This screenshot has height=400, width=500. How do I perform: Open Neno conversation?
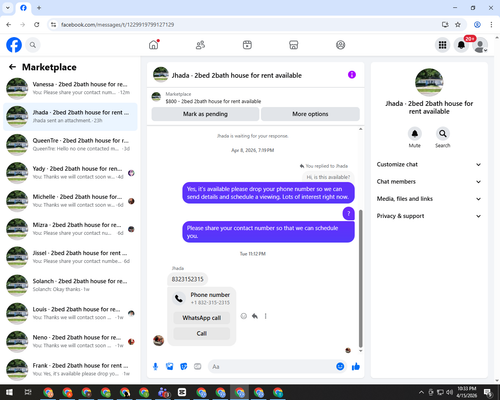coord(70,341)
